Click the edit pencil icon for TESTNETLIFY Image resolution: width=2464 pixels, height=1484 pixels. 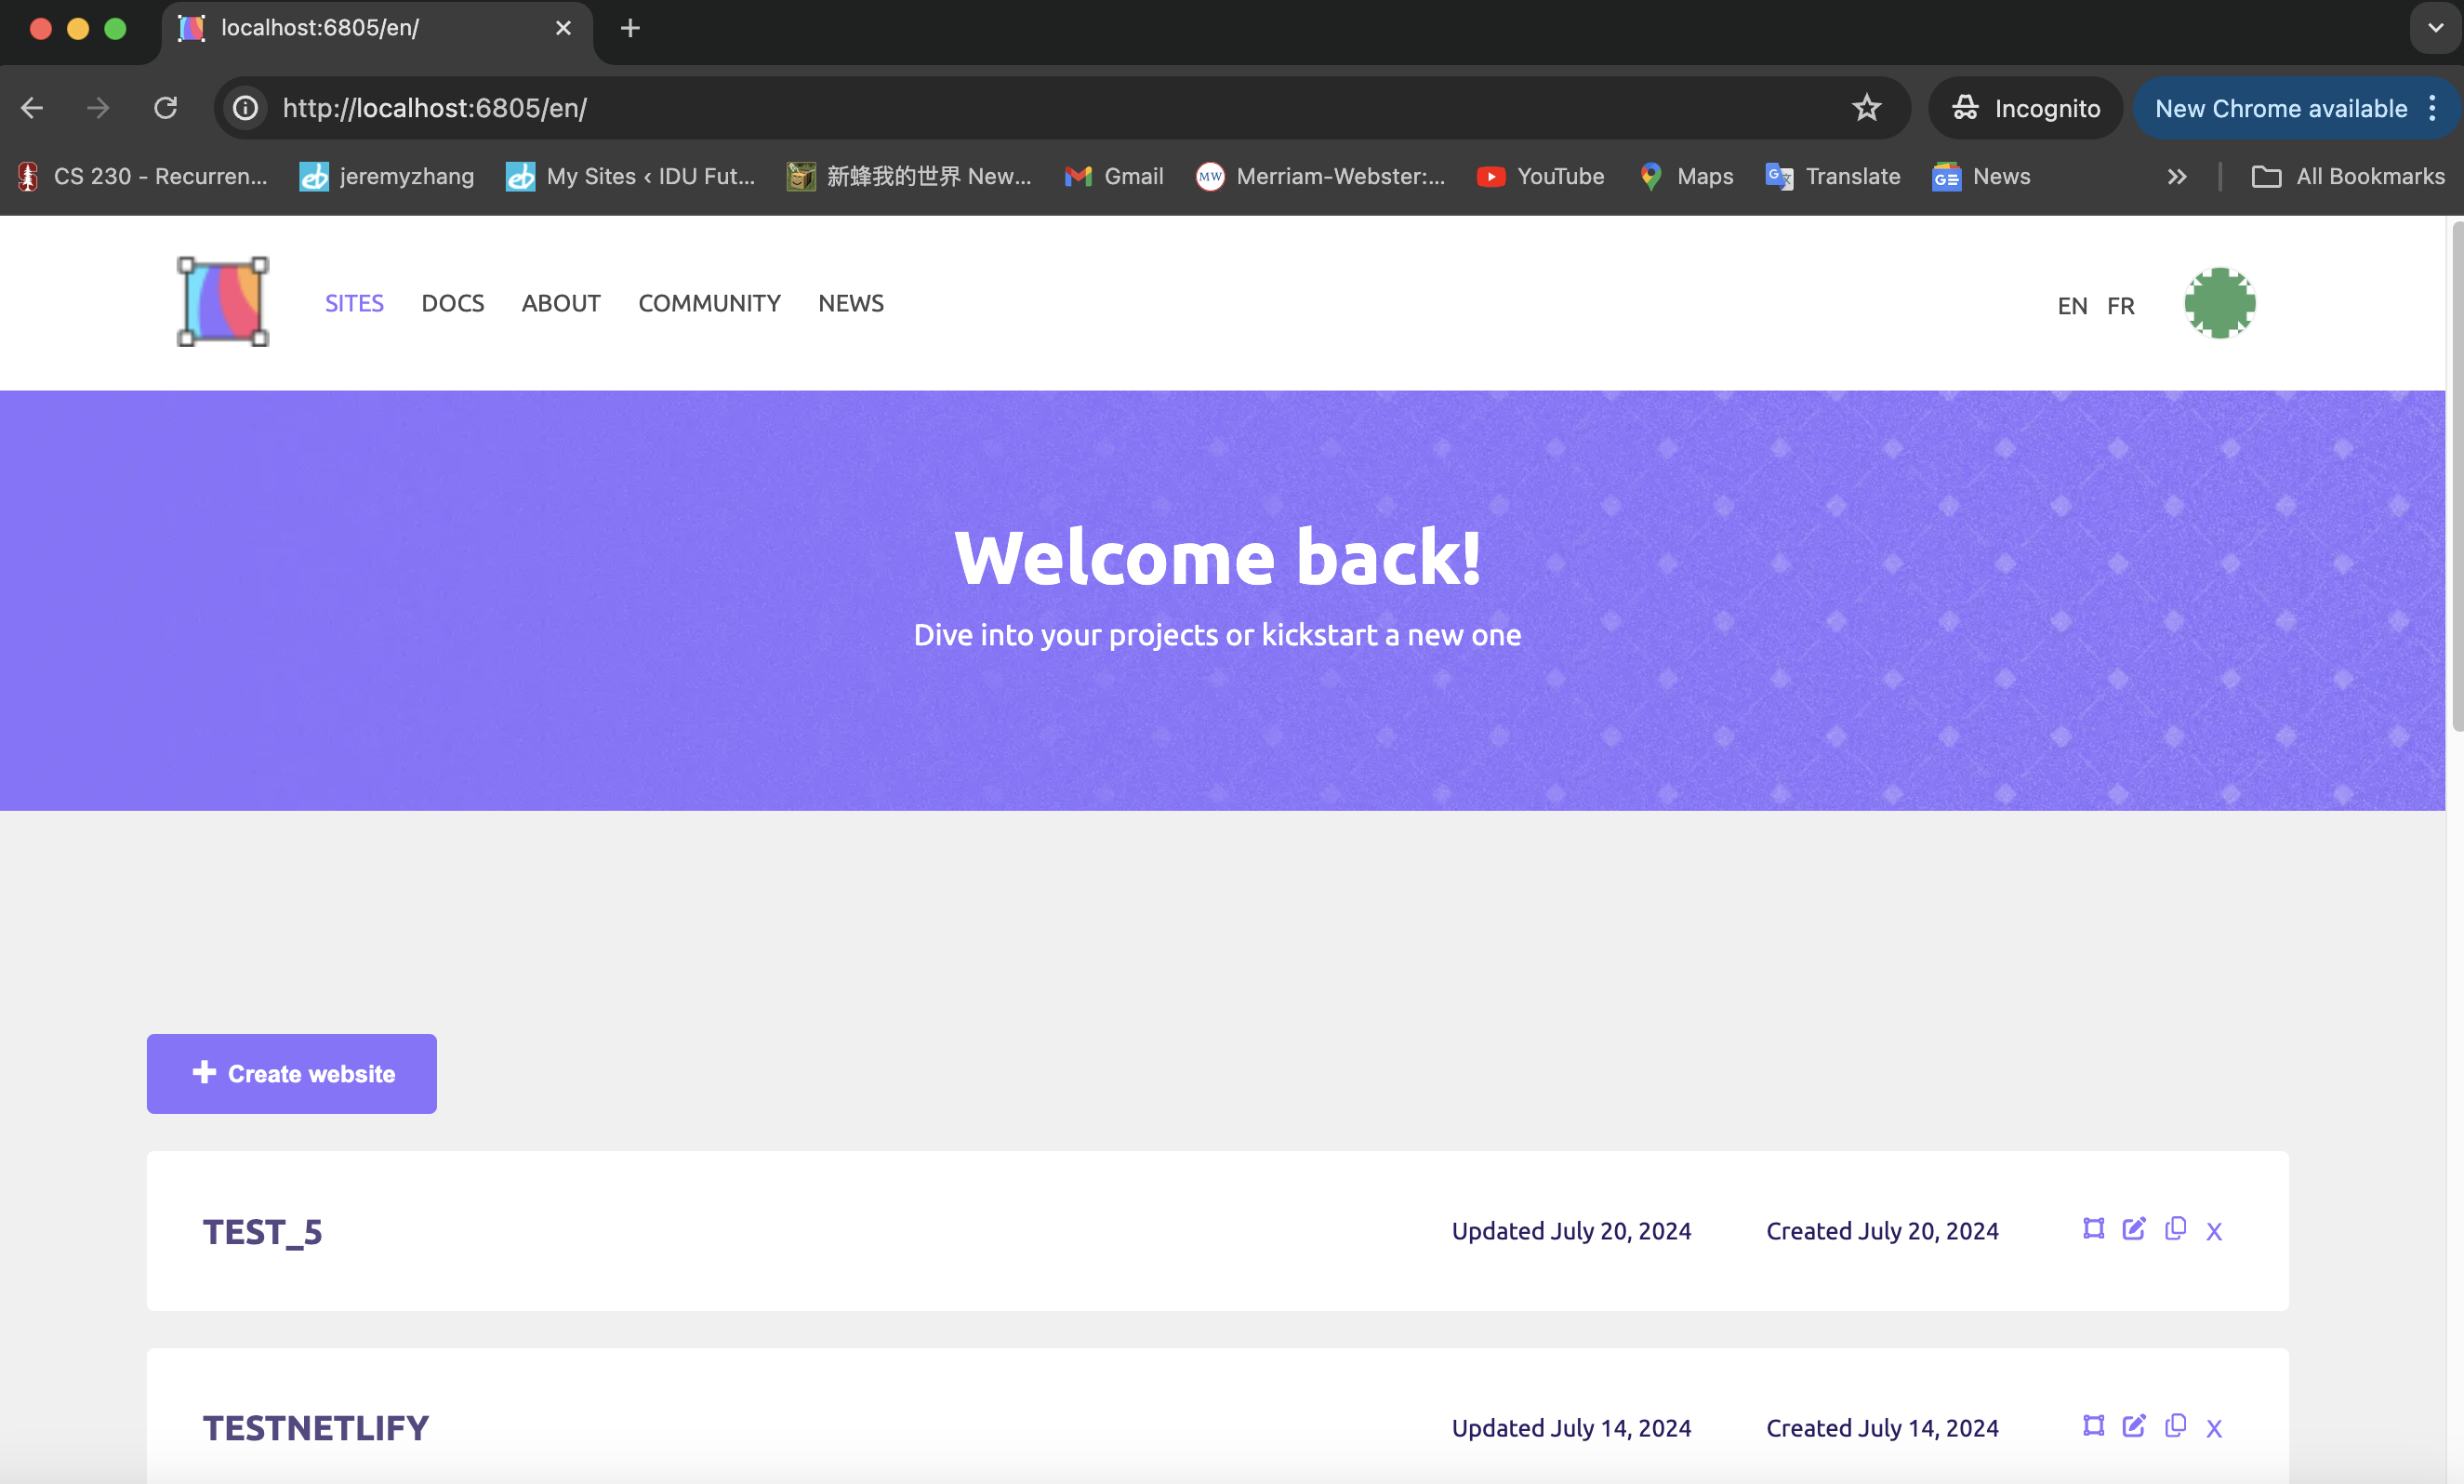[x=2134, y=1426]
